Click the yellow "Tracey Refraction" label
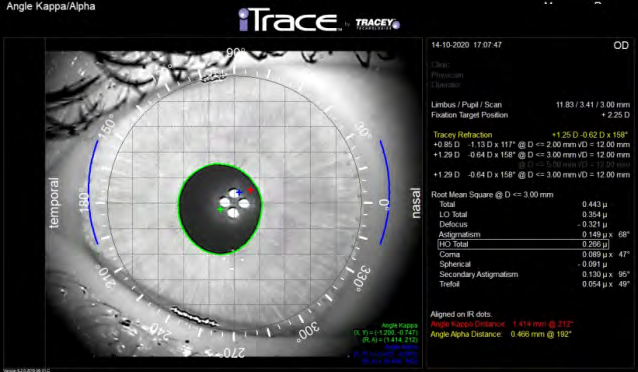This screenshot has width=638, height=372. 463,135
